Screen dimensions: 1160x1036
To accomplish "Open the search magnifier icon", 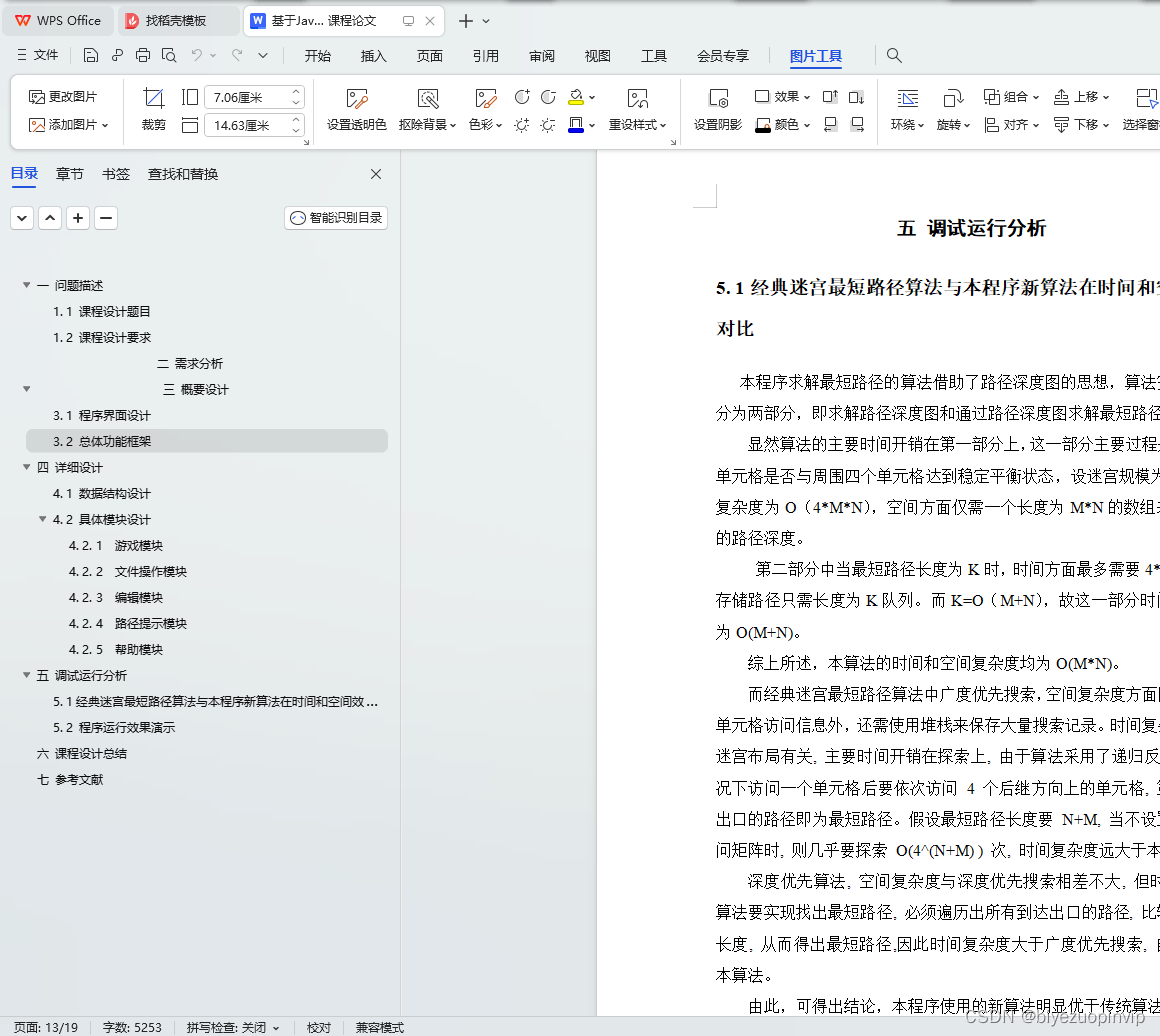I will pos(893,56).
